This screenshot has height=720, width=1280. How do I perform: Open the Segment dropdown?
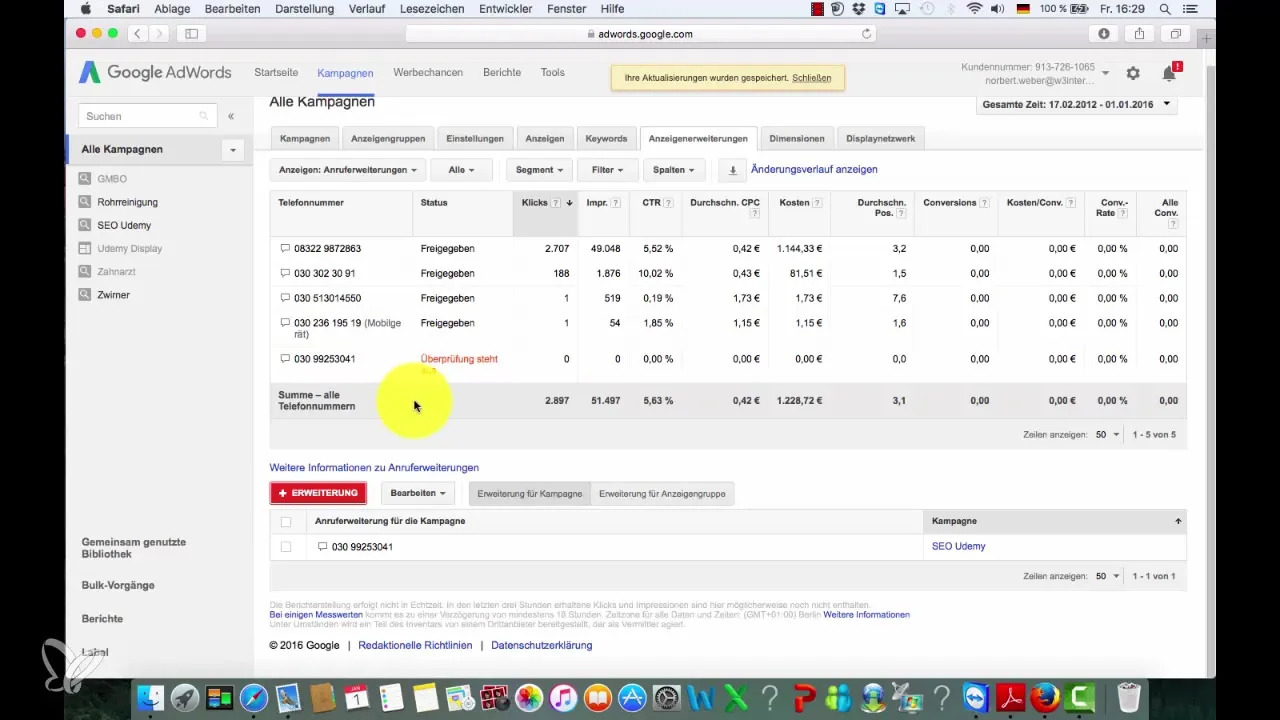point(540,170)
